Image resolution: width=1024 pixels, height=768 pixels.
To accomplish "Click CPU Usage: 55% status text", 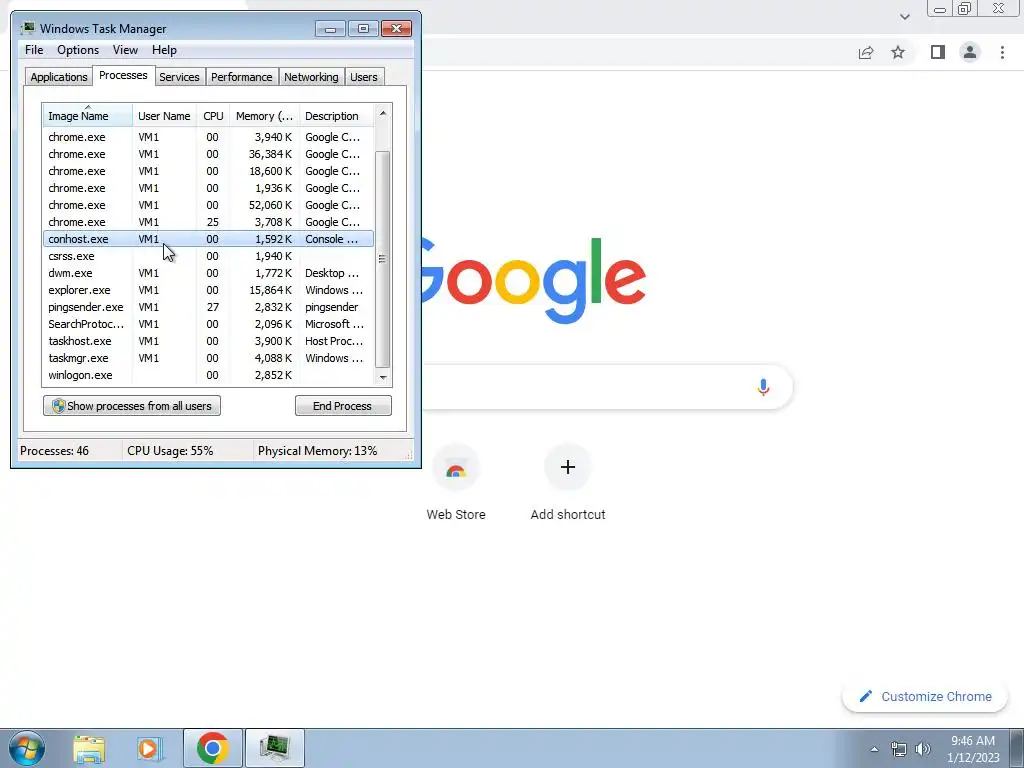I will pyautogui.click(x=170, y=451).
